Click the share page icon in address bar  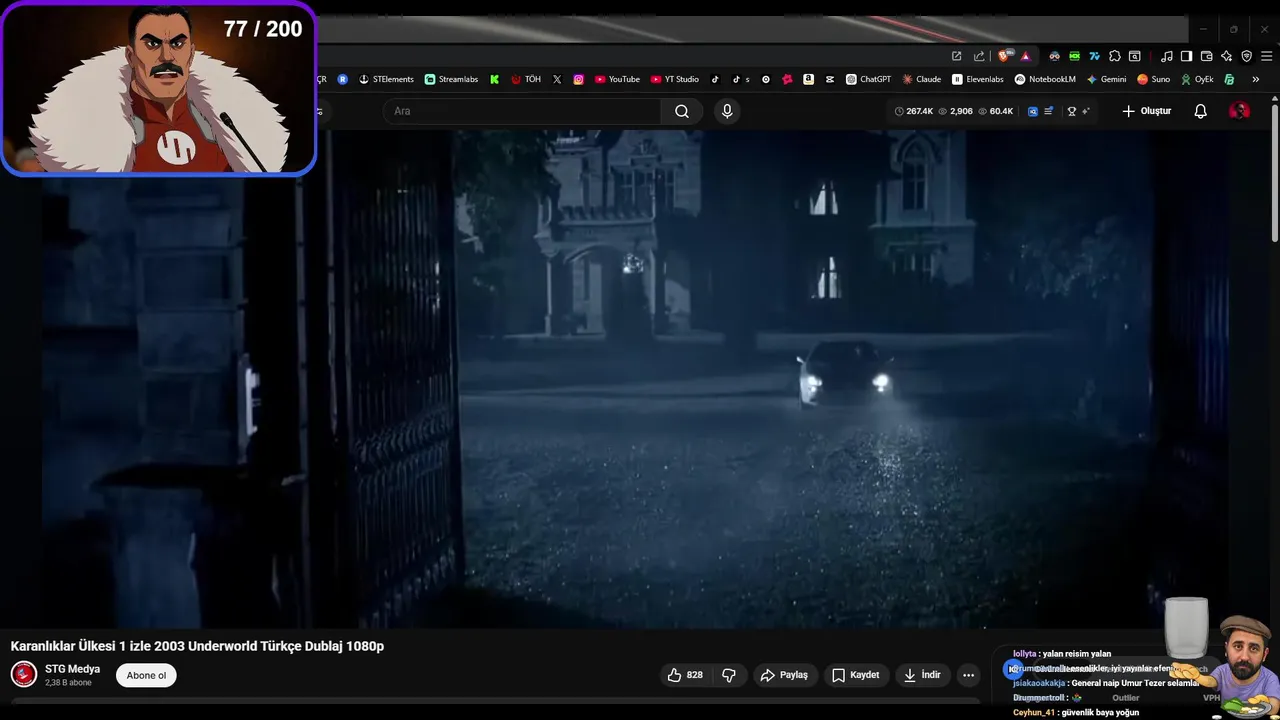click(x=979, y=56)
